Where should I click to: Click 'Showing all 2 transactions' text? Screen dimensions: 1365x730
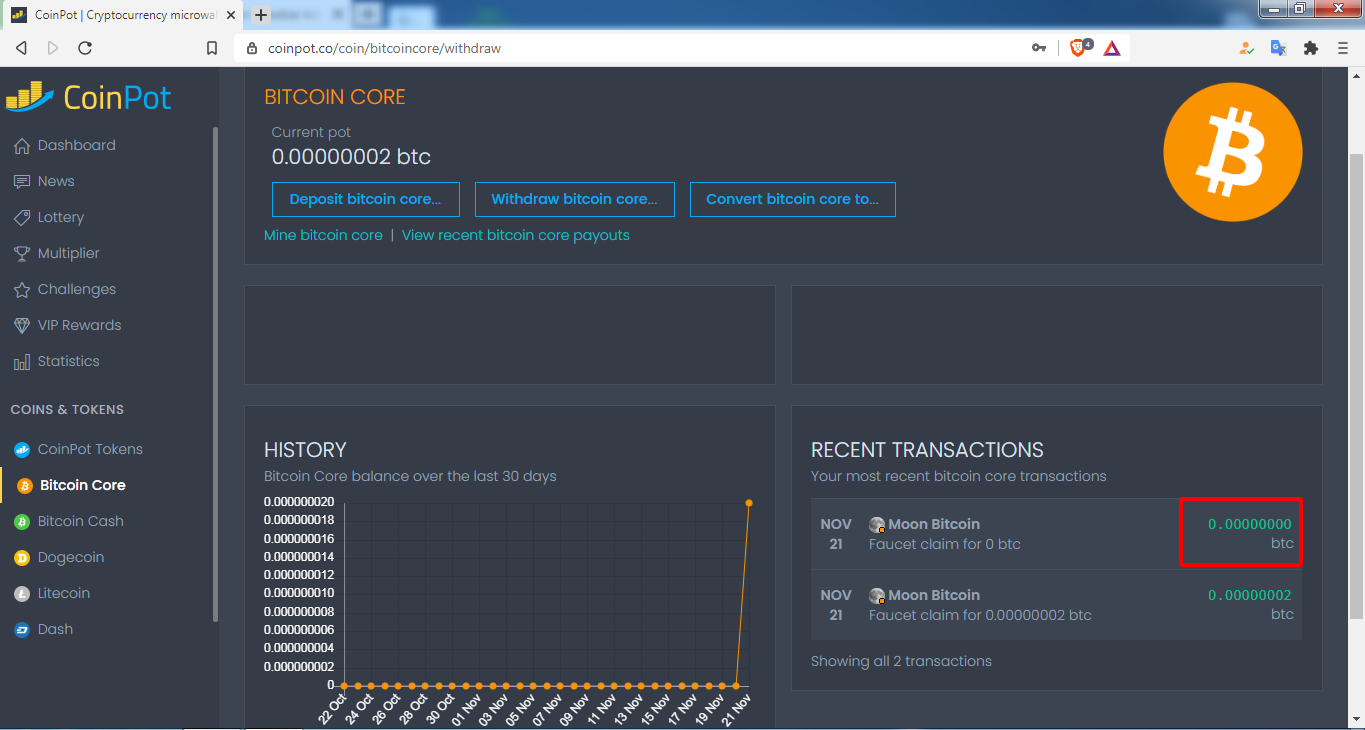pos(901,661)
